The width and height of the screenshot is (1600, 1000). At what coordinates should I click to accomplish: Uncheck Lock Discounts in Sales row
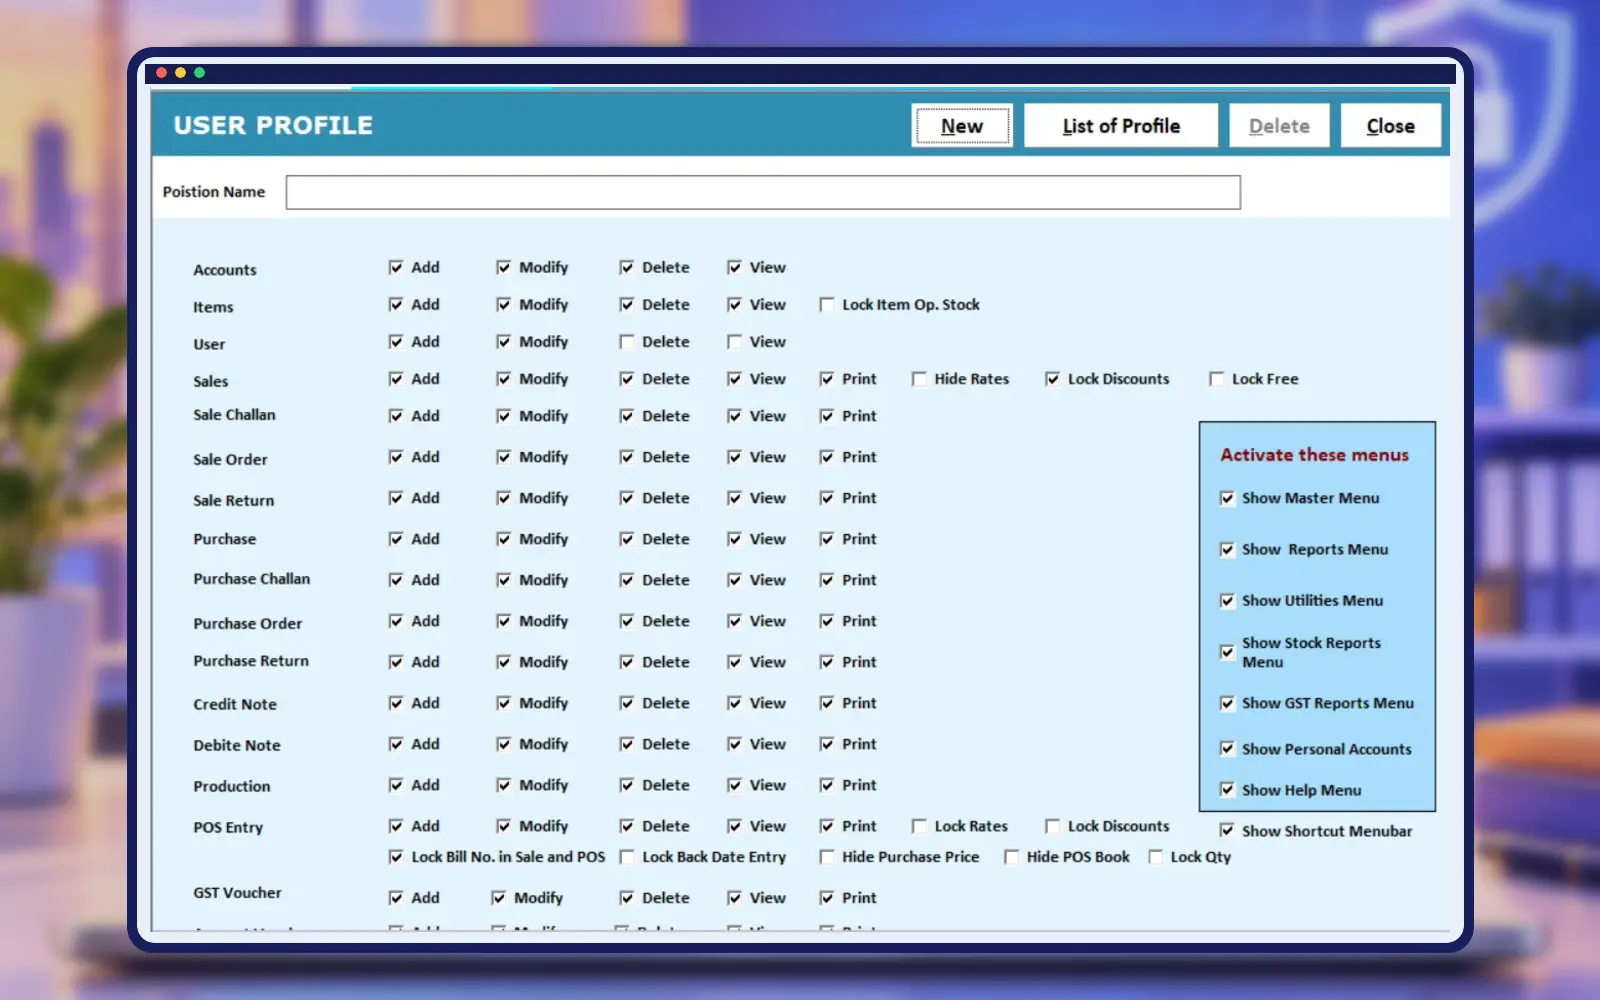[x=1052, y=379]
